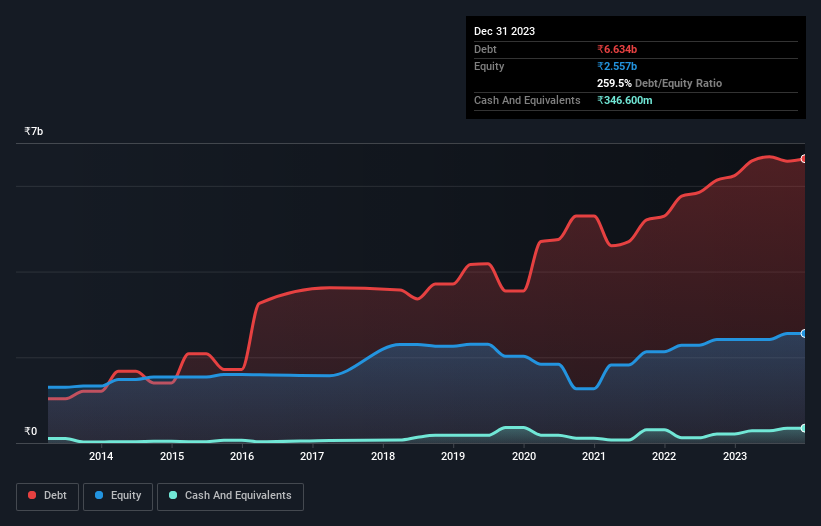Screen dimensions: 821x526
Task: Click the ₹7b y-axis label
Action: [x=34, y=131]
